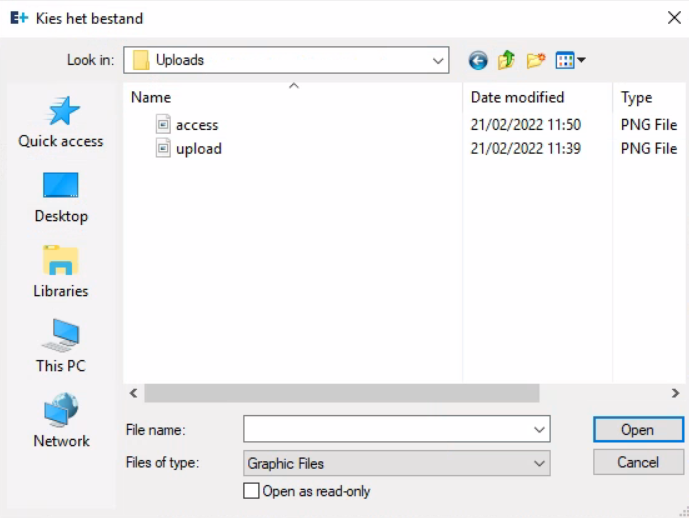The image size is (689, 518).
Task: Open Quick access in sidebar
Action: click(61, 122)
